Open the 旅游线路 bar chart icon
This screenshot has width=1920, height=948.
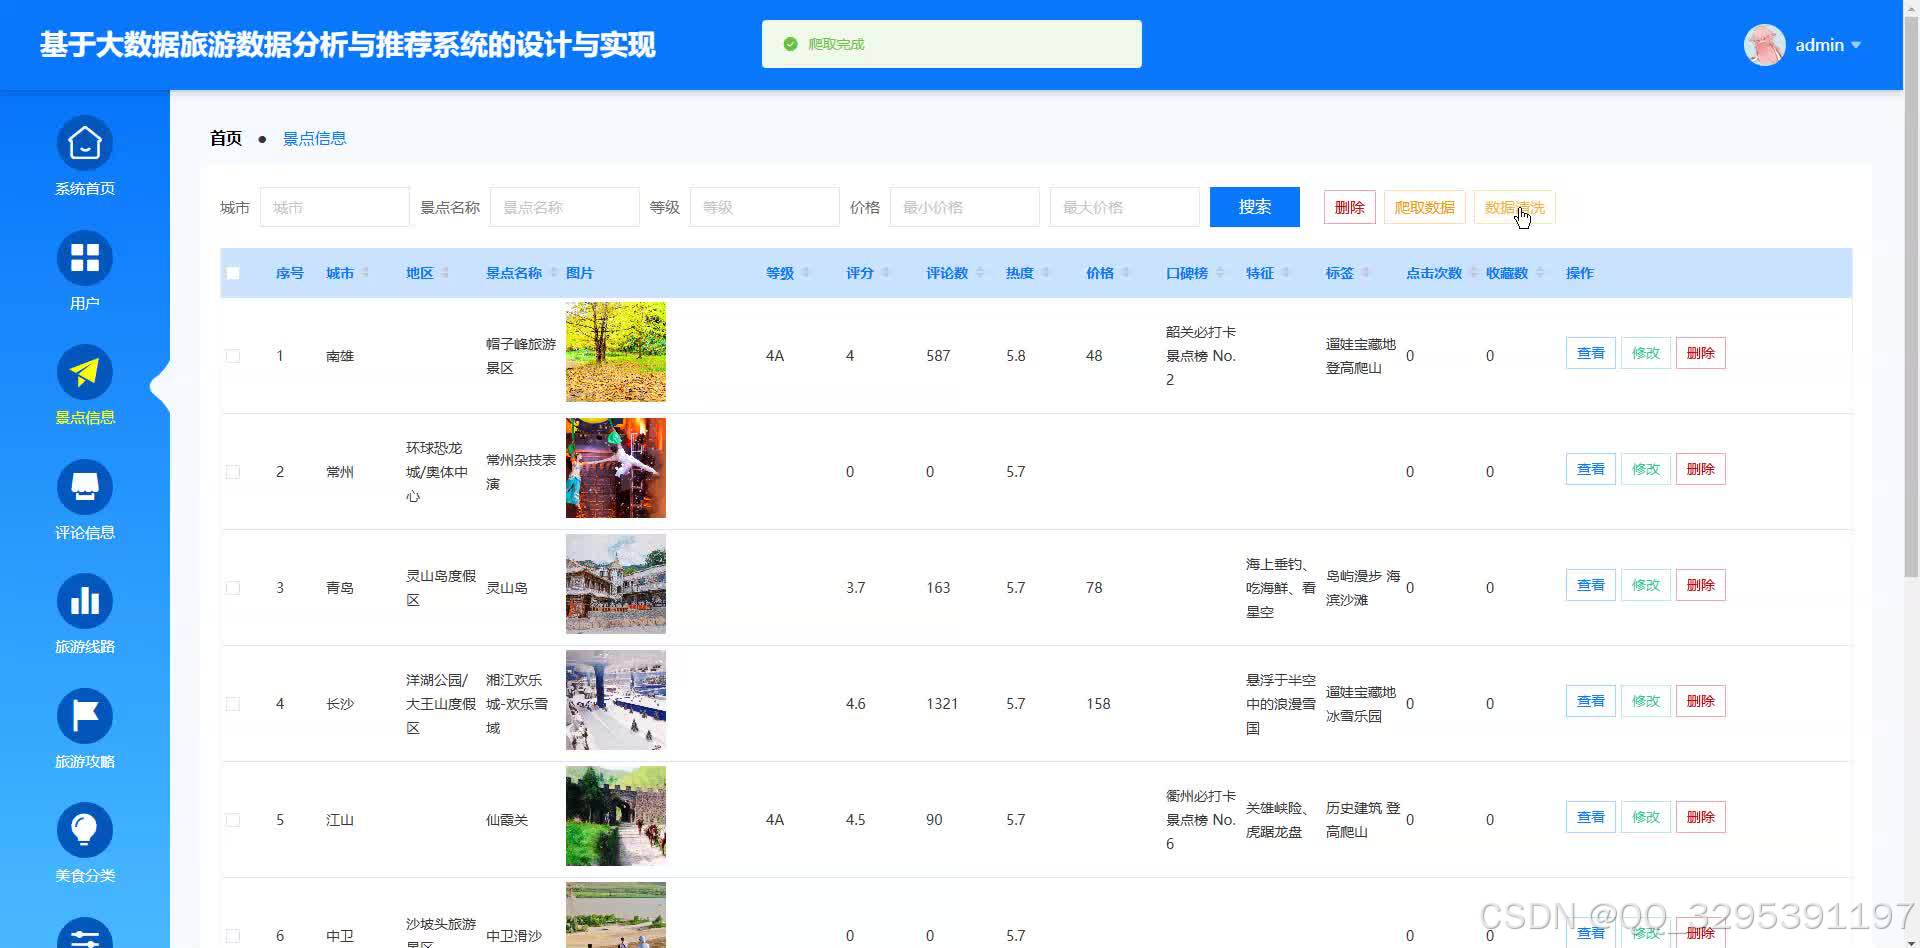coord(85,602)
